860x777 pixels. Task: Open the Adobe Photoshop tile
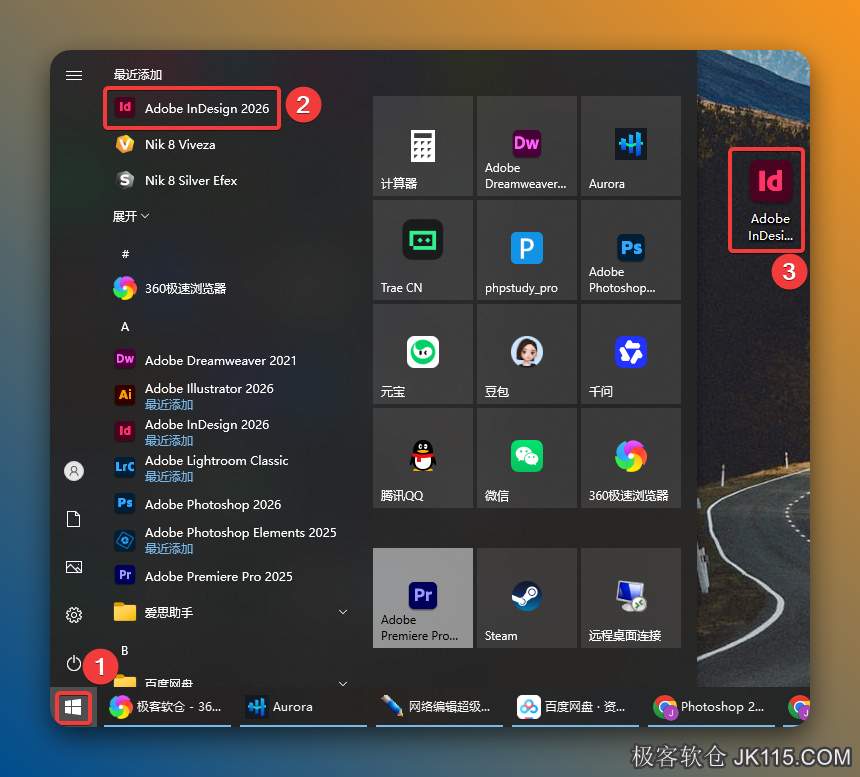[x=631, y=249]
